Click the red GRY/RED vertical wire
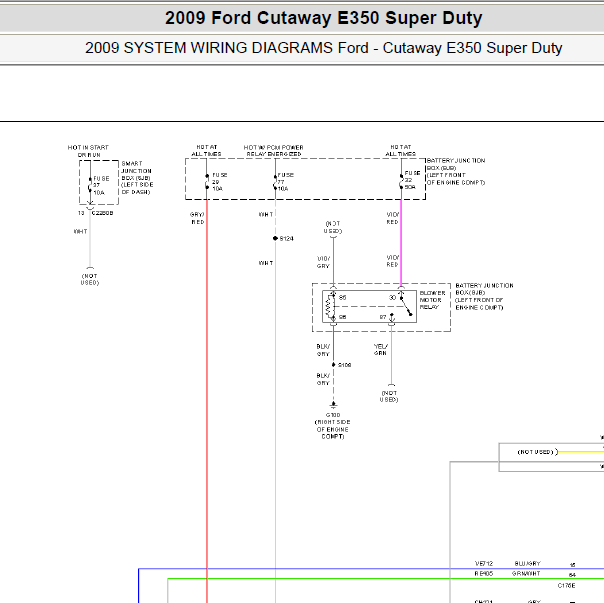Screen dimensions: 604x603 point(207,401)
